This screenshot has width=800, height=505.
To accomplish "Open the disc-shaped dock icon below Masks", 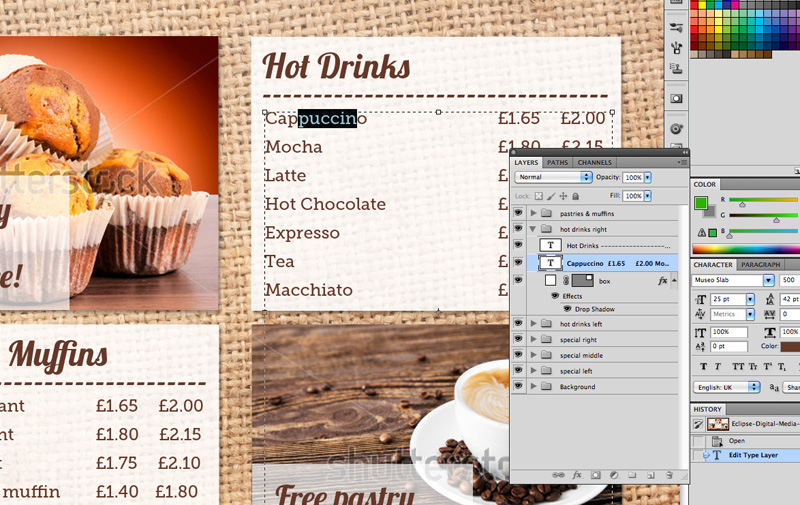I will pos(676,129).
